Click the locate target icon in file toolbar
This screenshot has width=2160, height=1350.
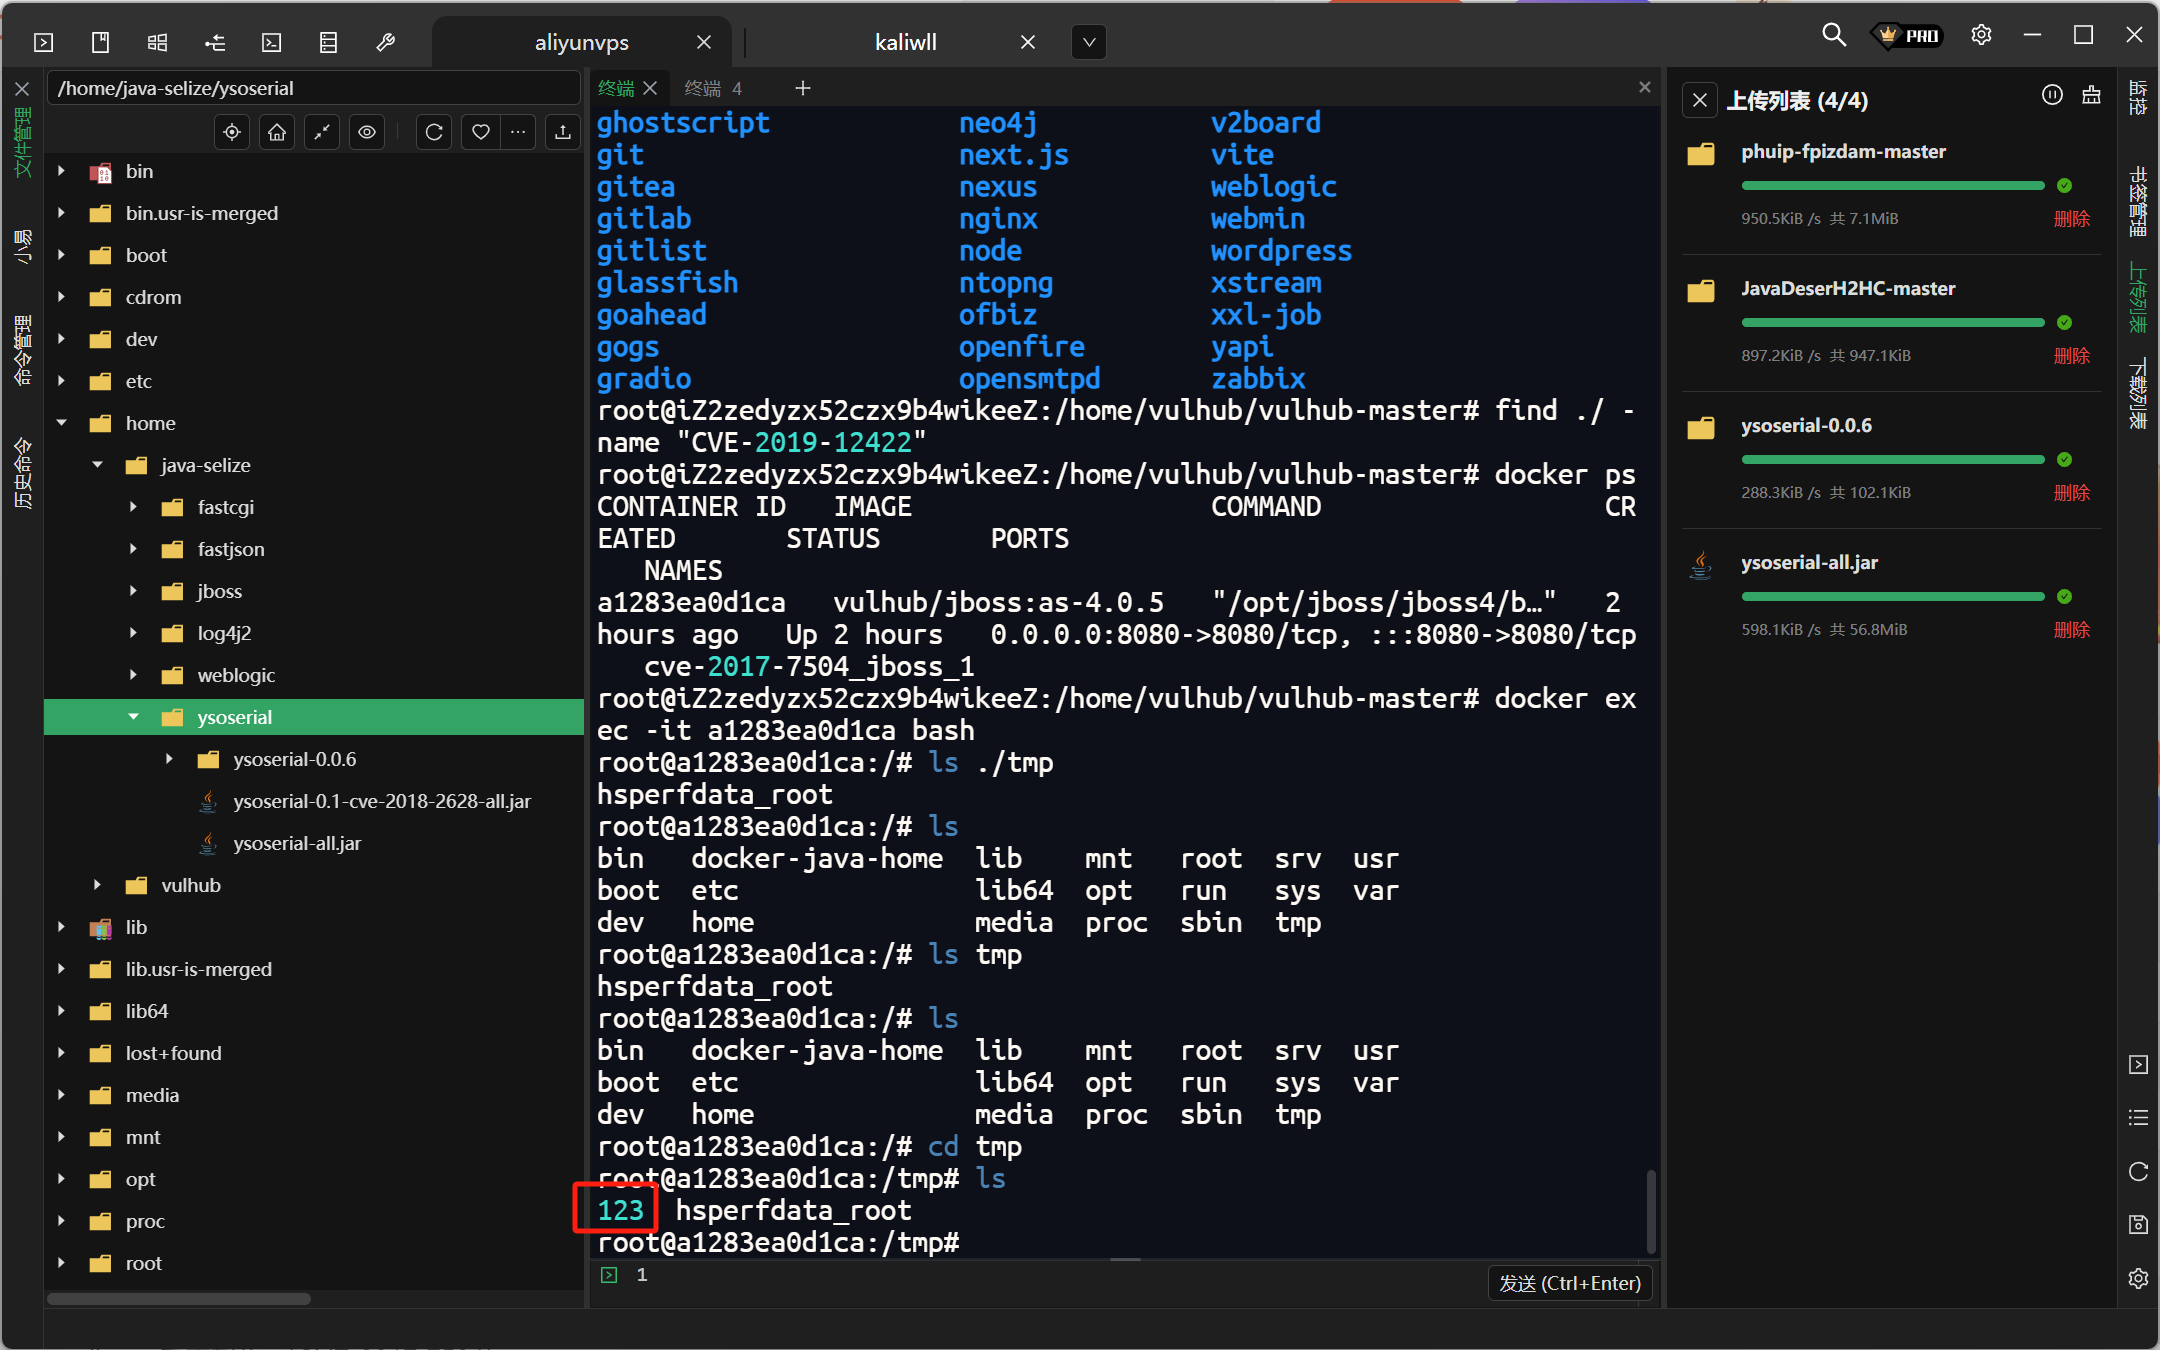pos(232,132)
